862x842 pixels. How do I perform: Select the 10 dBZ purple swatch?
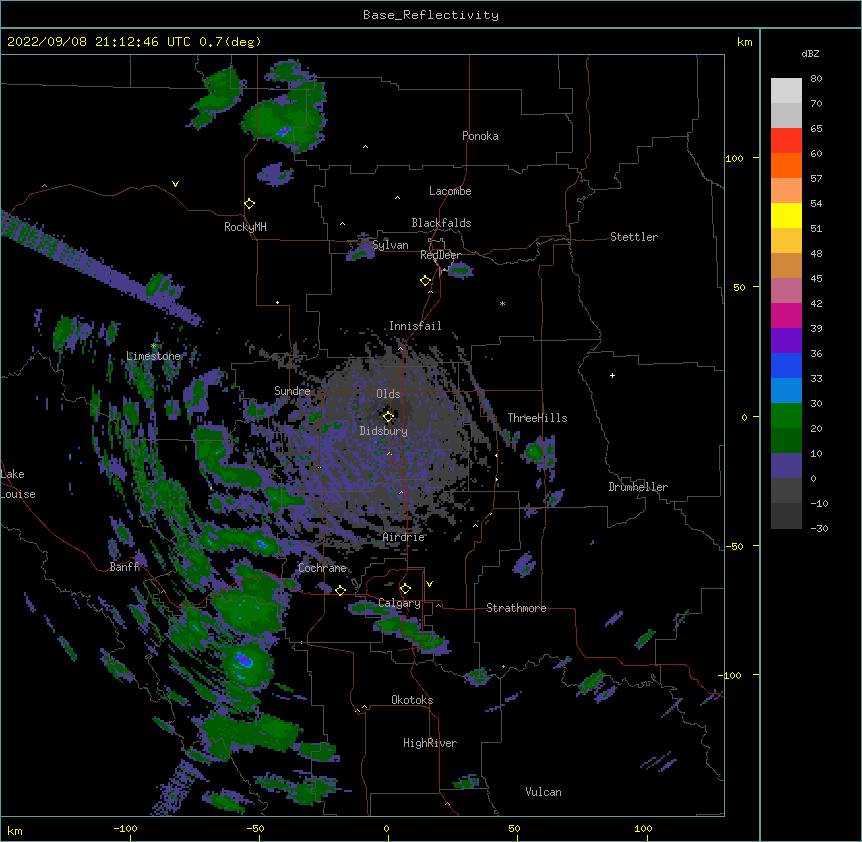[x=786, y=466]
